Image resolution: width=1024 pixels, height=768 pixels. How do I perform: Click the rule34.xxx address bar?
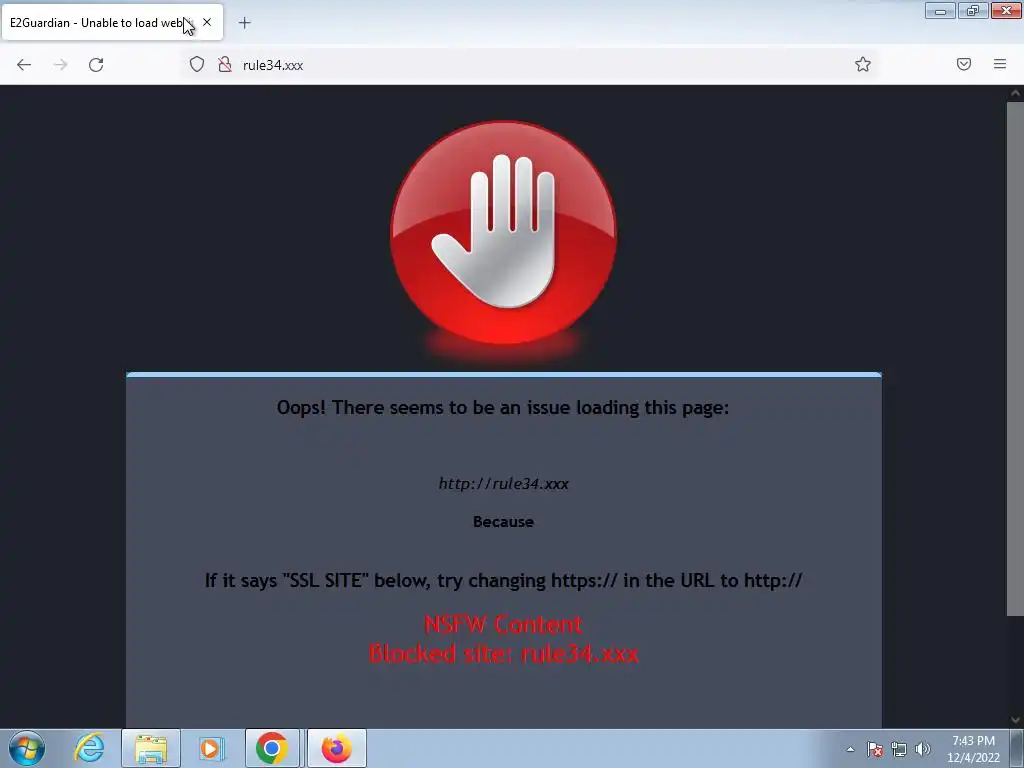(532, 65)
